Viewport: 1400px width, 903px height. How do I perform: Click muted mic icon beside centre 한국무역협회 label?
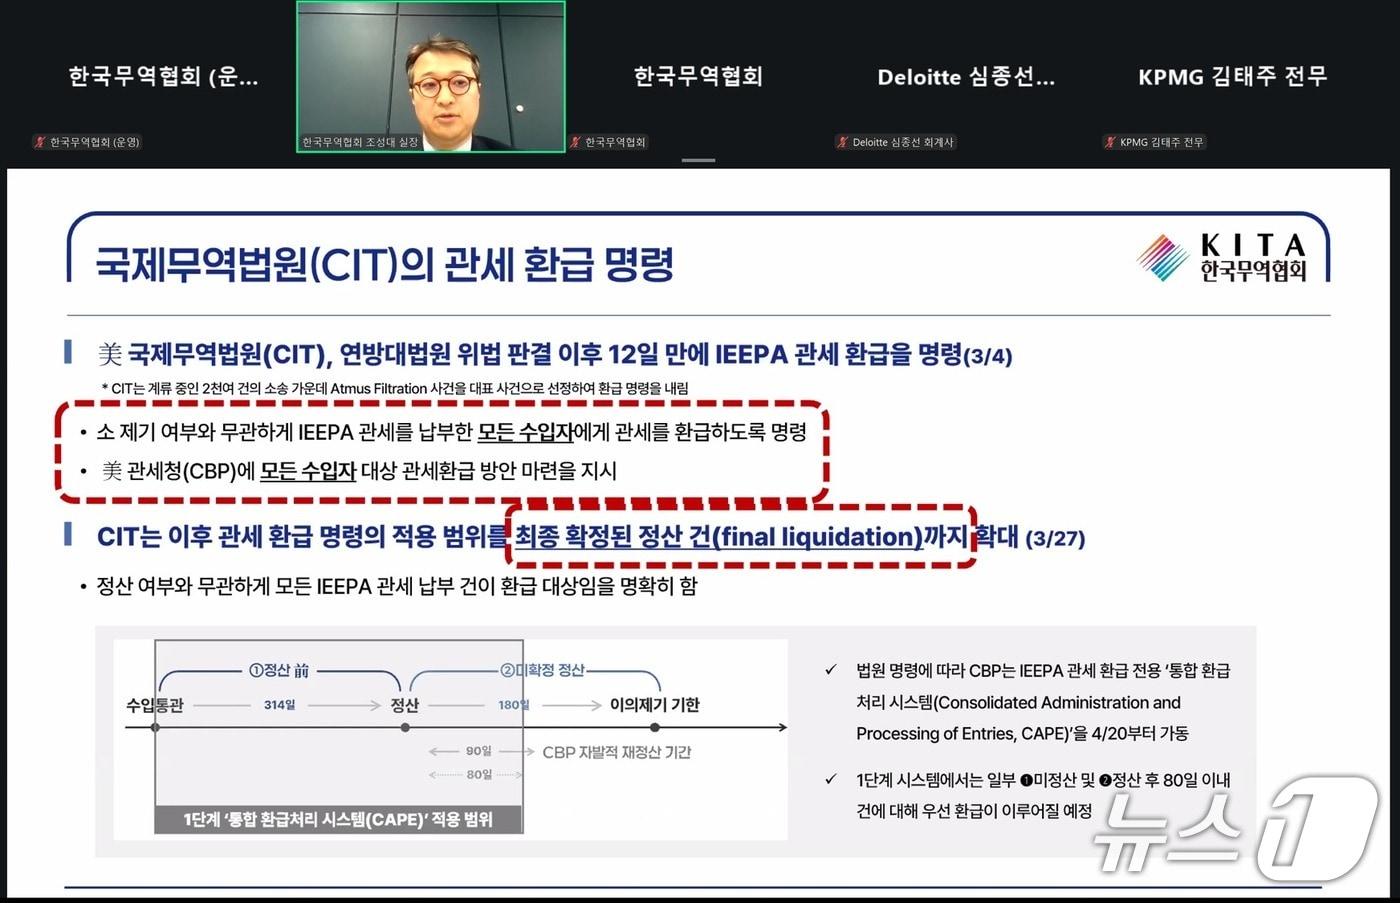(x=575, y=142)
